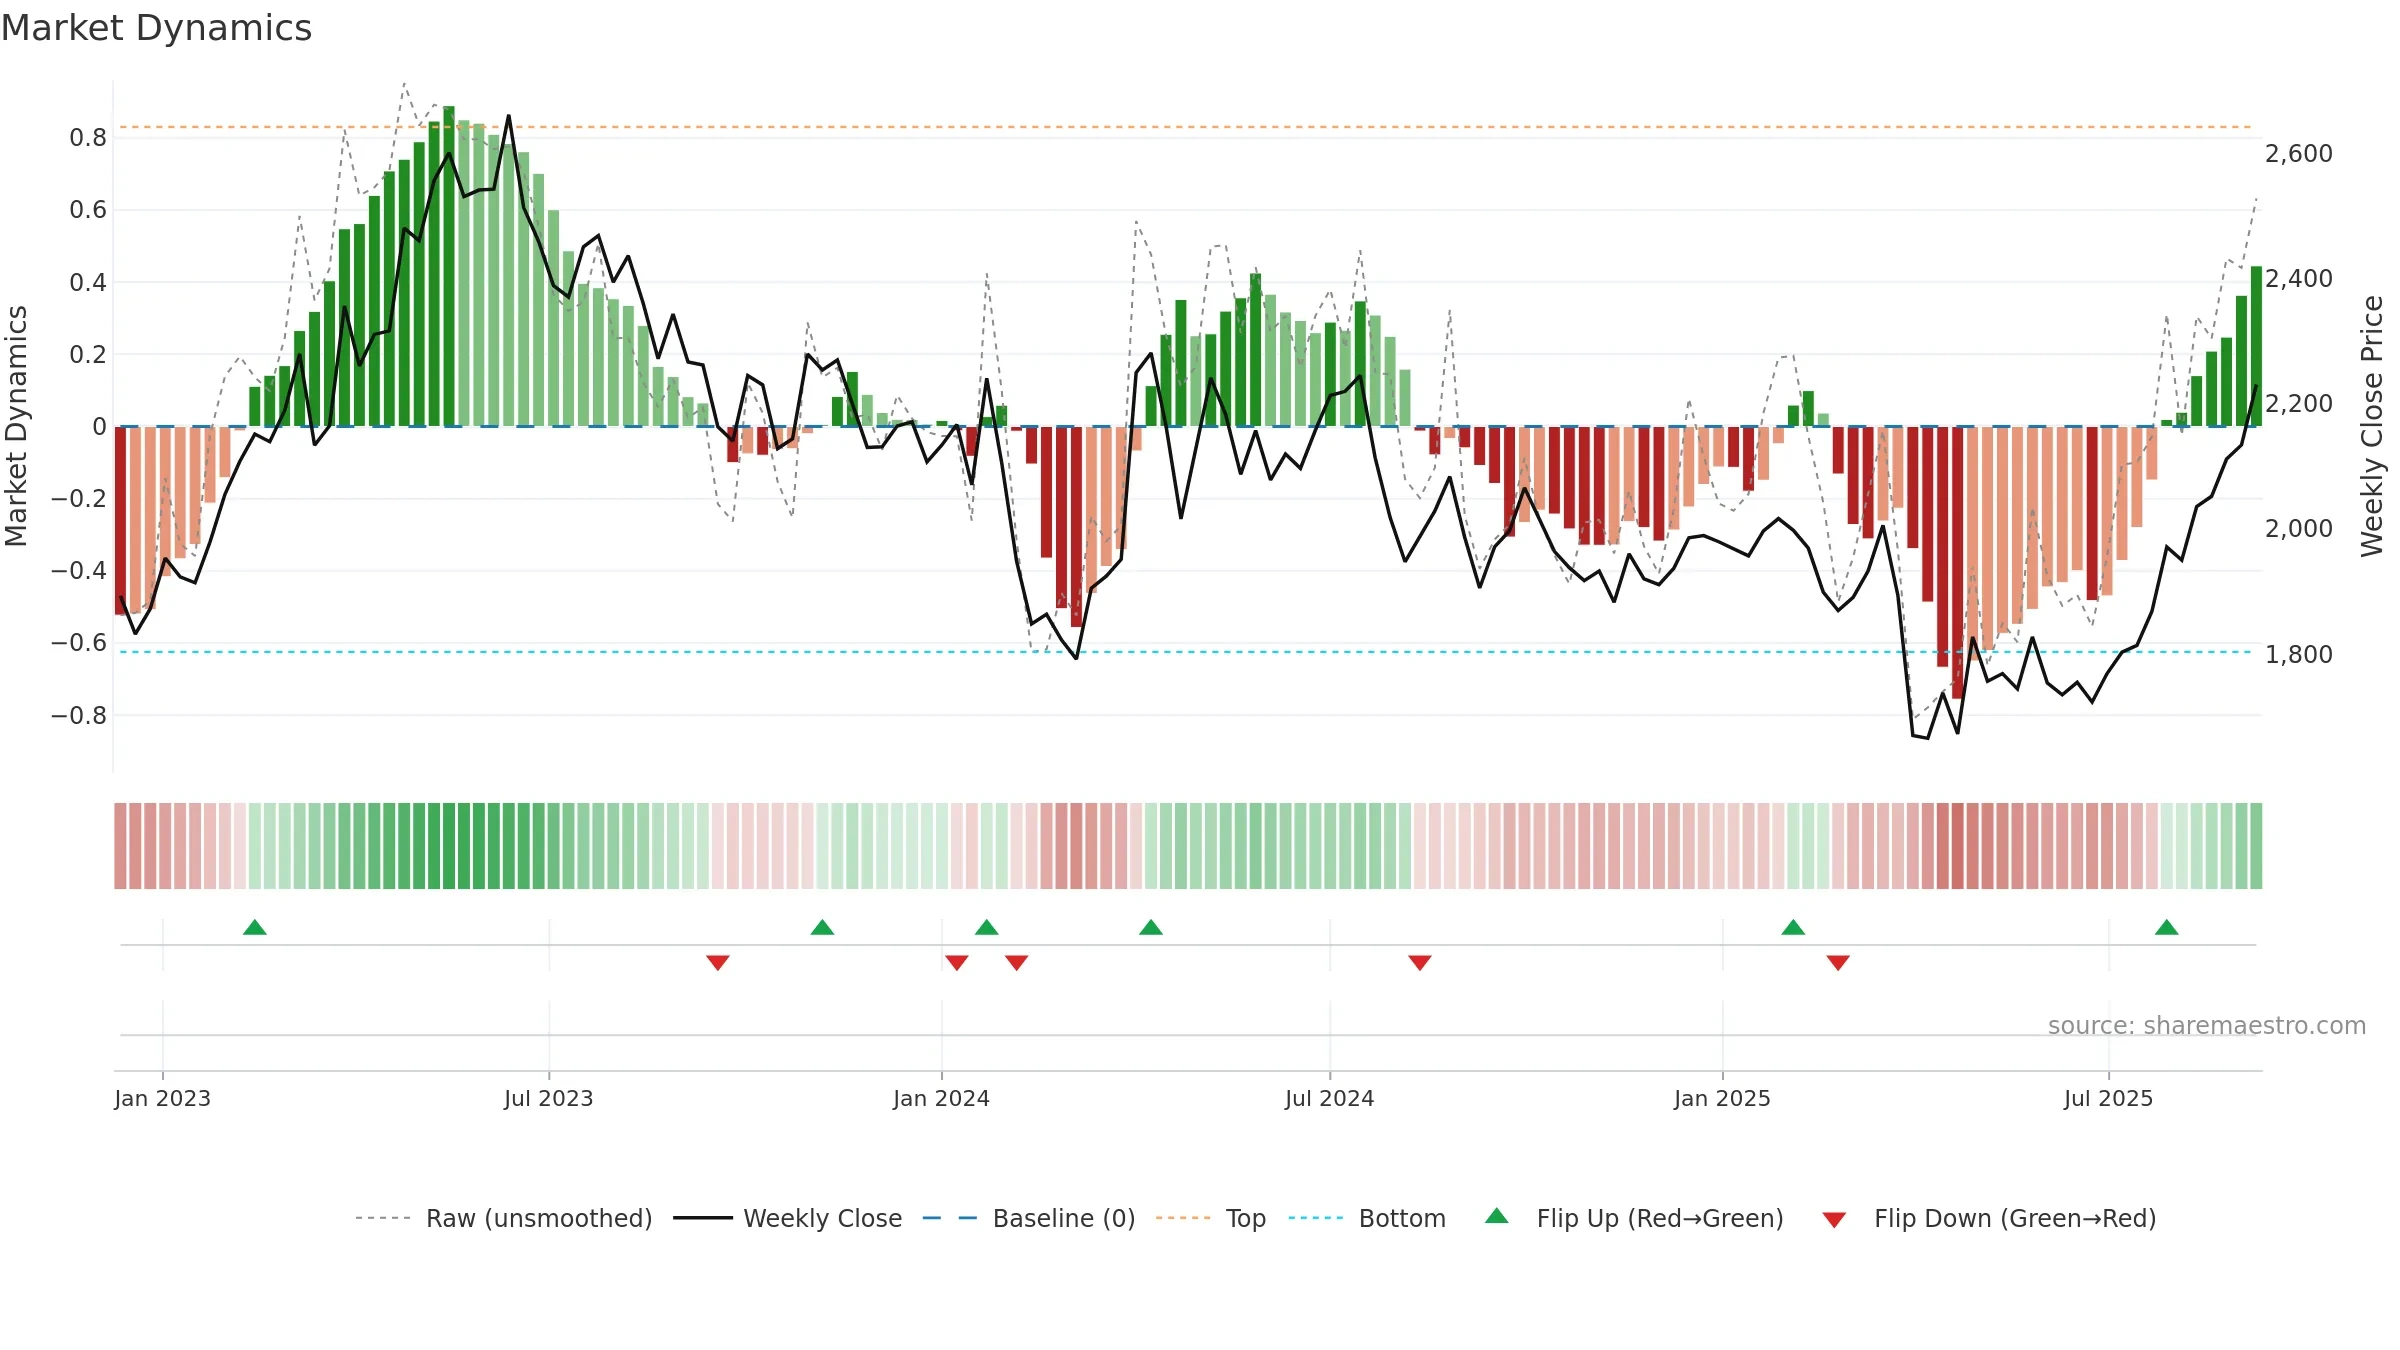Select the flip-up marker near November 2023
2400x1350 pixels.
pyautogui.click(x=822, y=927)
